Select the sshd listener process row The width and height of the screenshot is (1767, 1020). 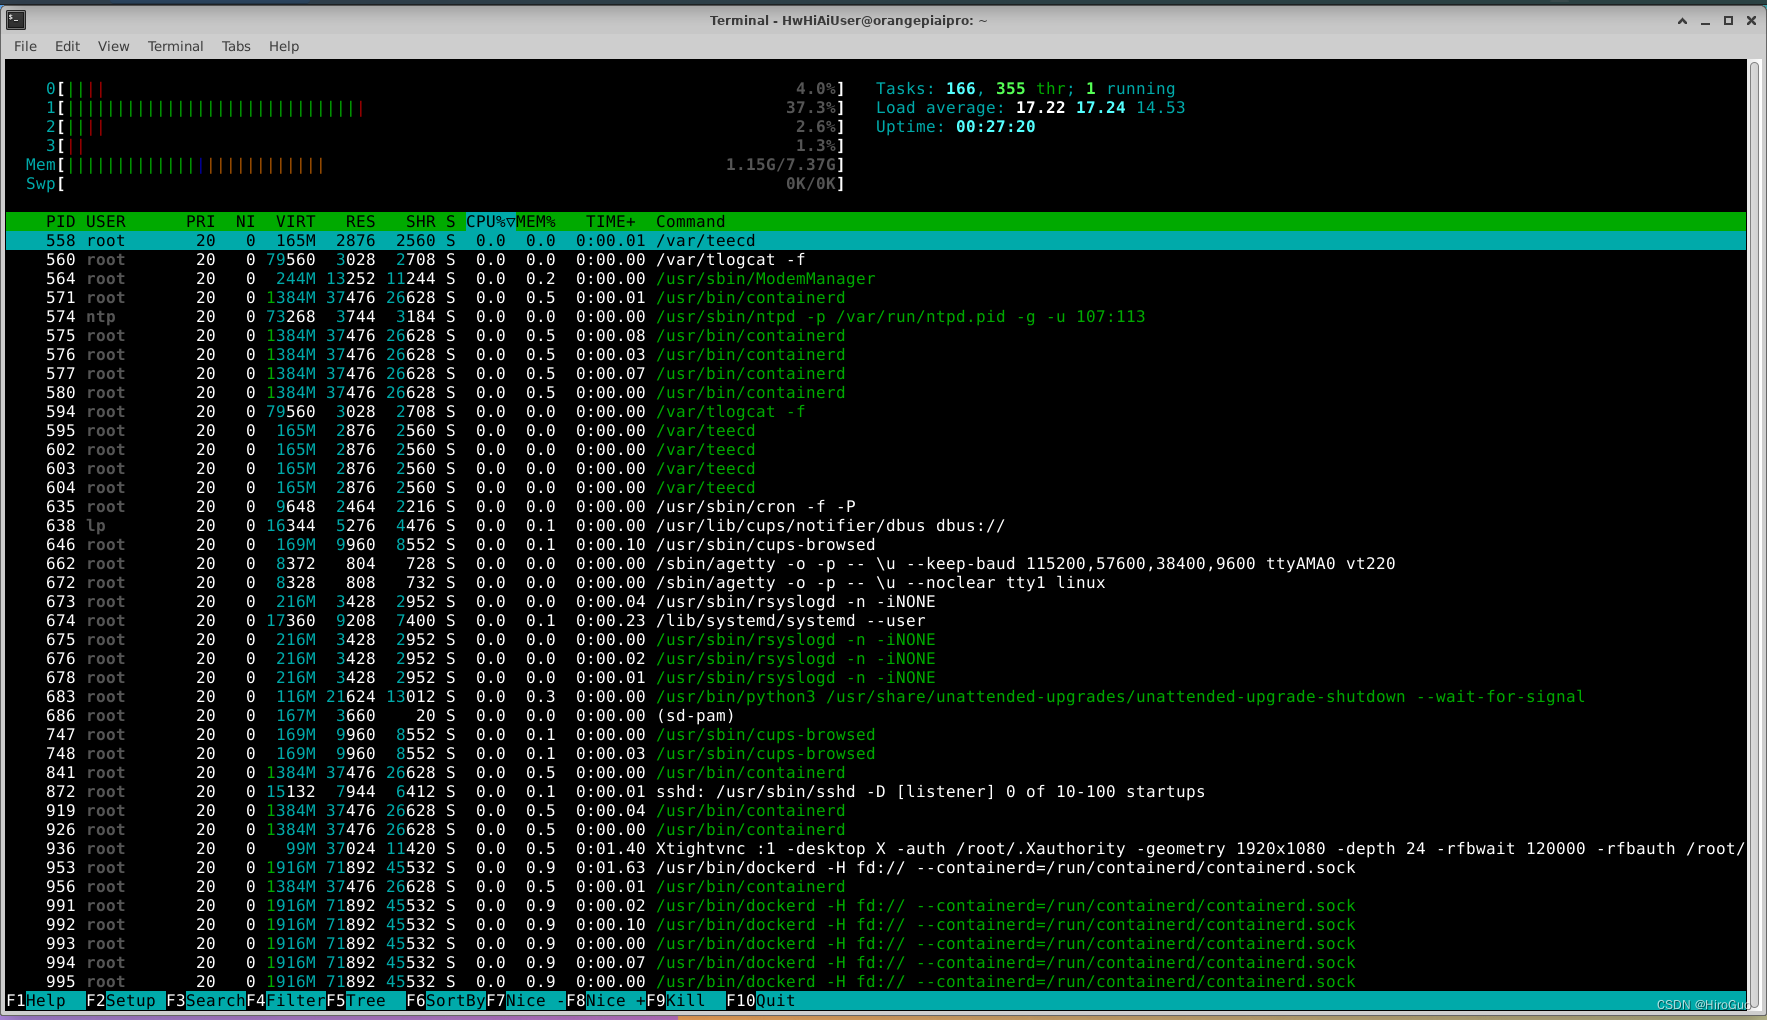(x=875, y=792)
